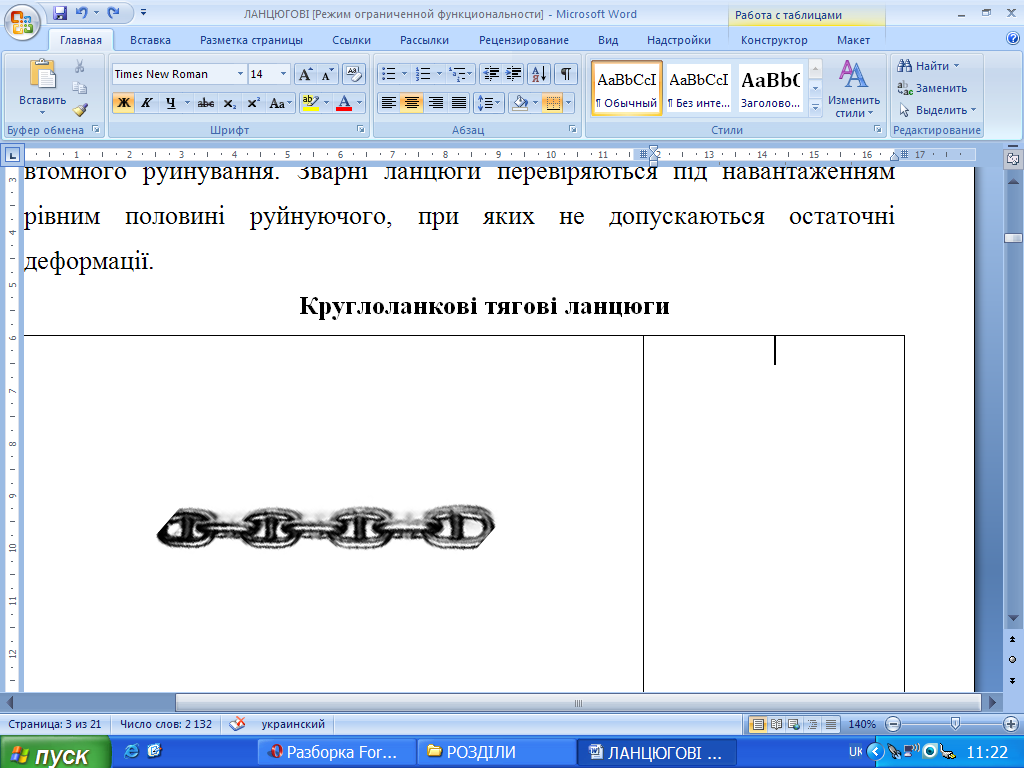Click the Office button
1024x768 pixels.
22,22
